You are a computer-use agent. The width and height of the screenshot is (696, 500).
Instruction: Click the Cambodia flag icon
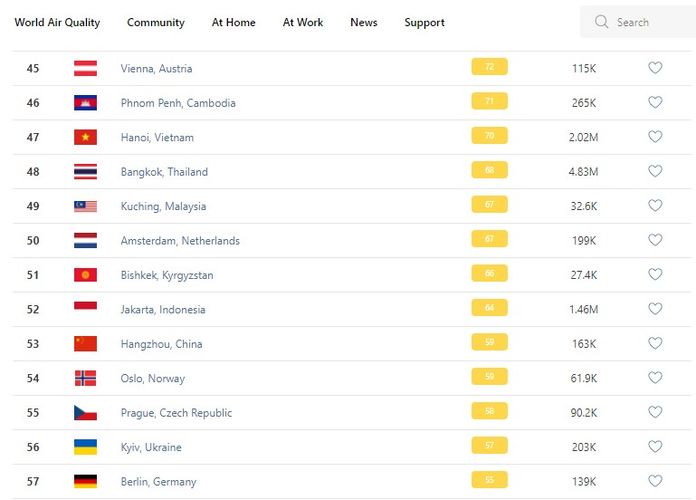coord(85,103)
